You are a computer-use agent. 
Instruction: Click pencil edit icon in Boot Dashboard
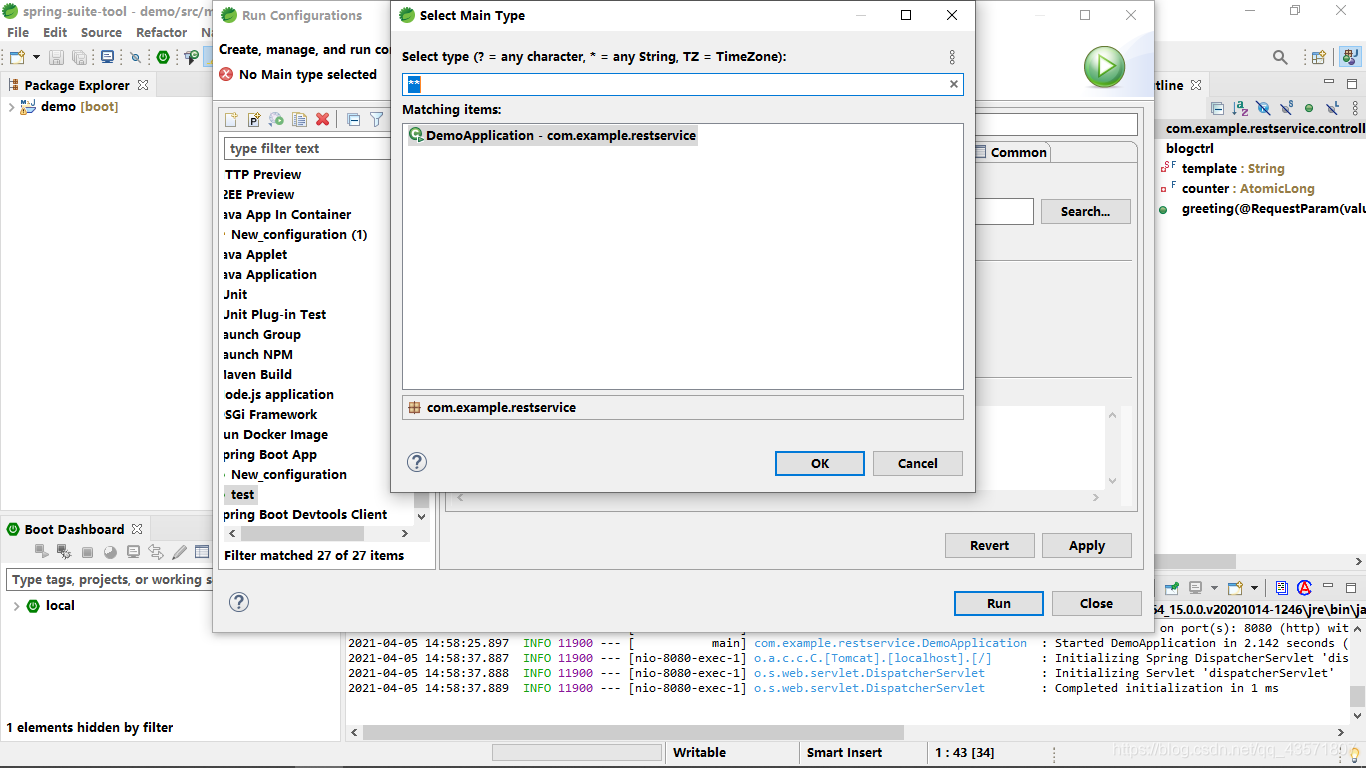coord(179,552)
